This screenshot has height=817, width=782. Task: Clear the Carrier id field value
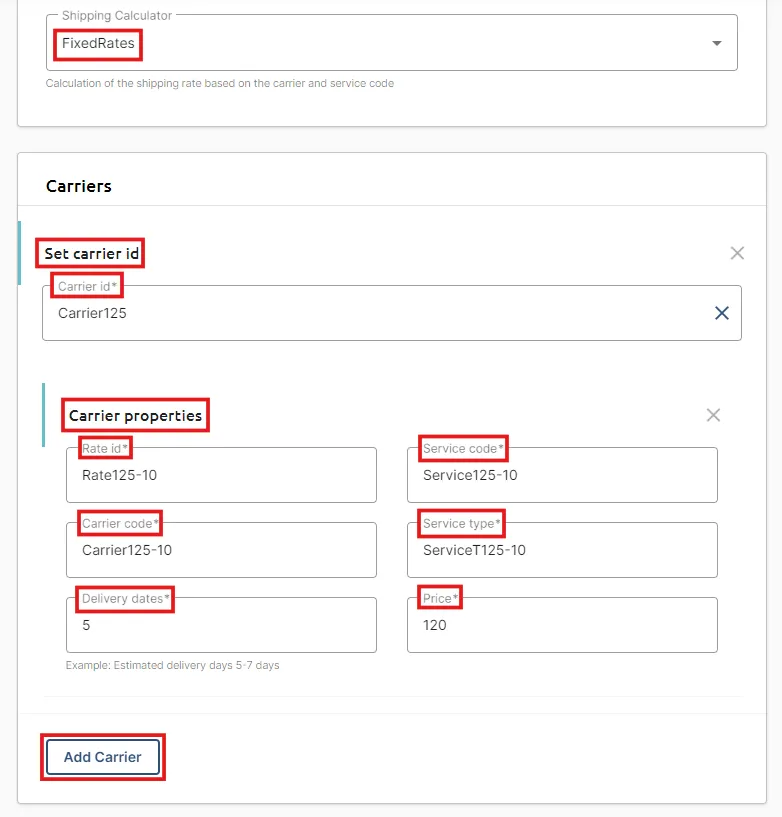click(x=722, y=313)
